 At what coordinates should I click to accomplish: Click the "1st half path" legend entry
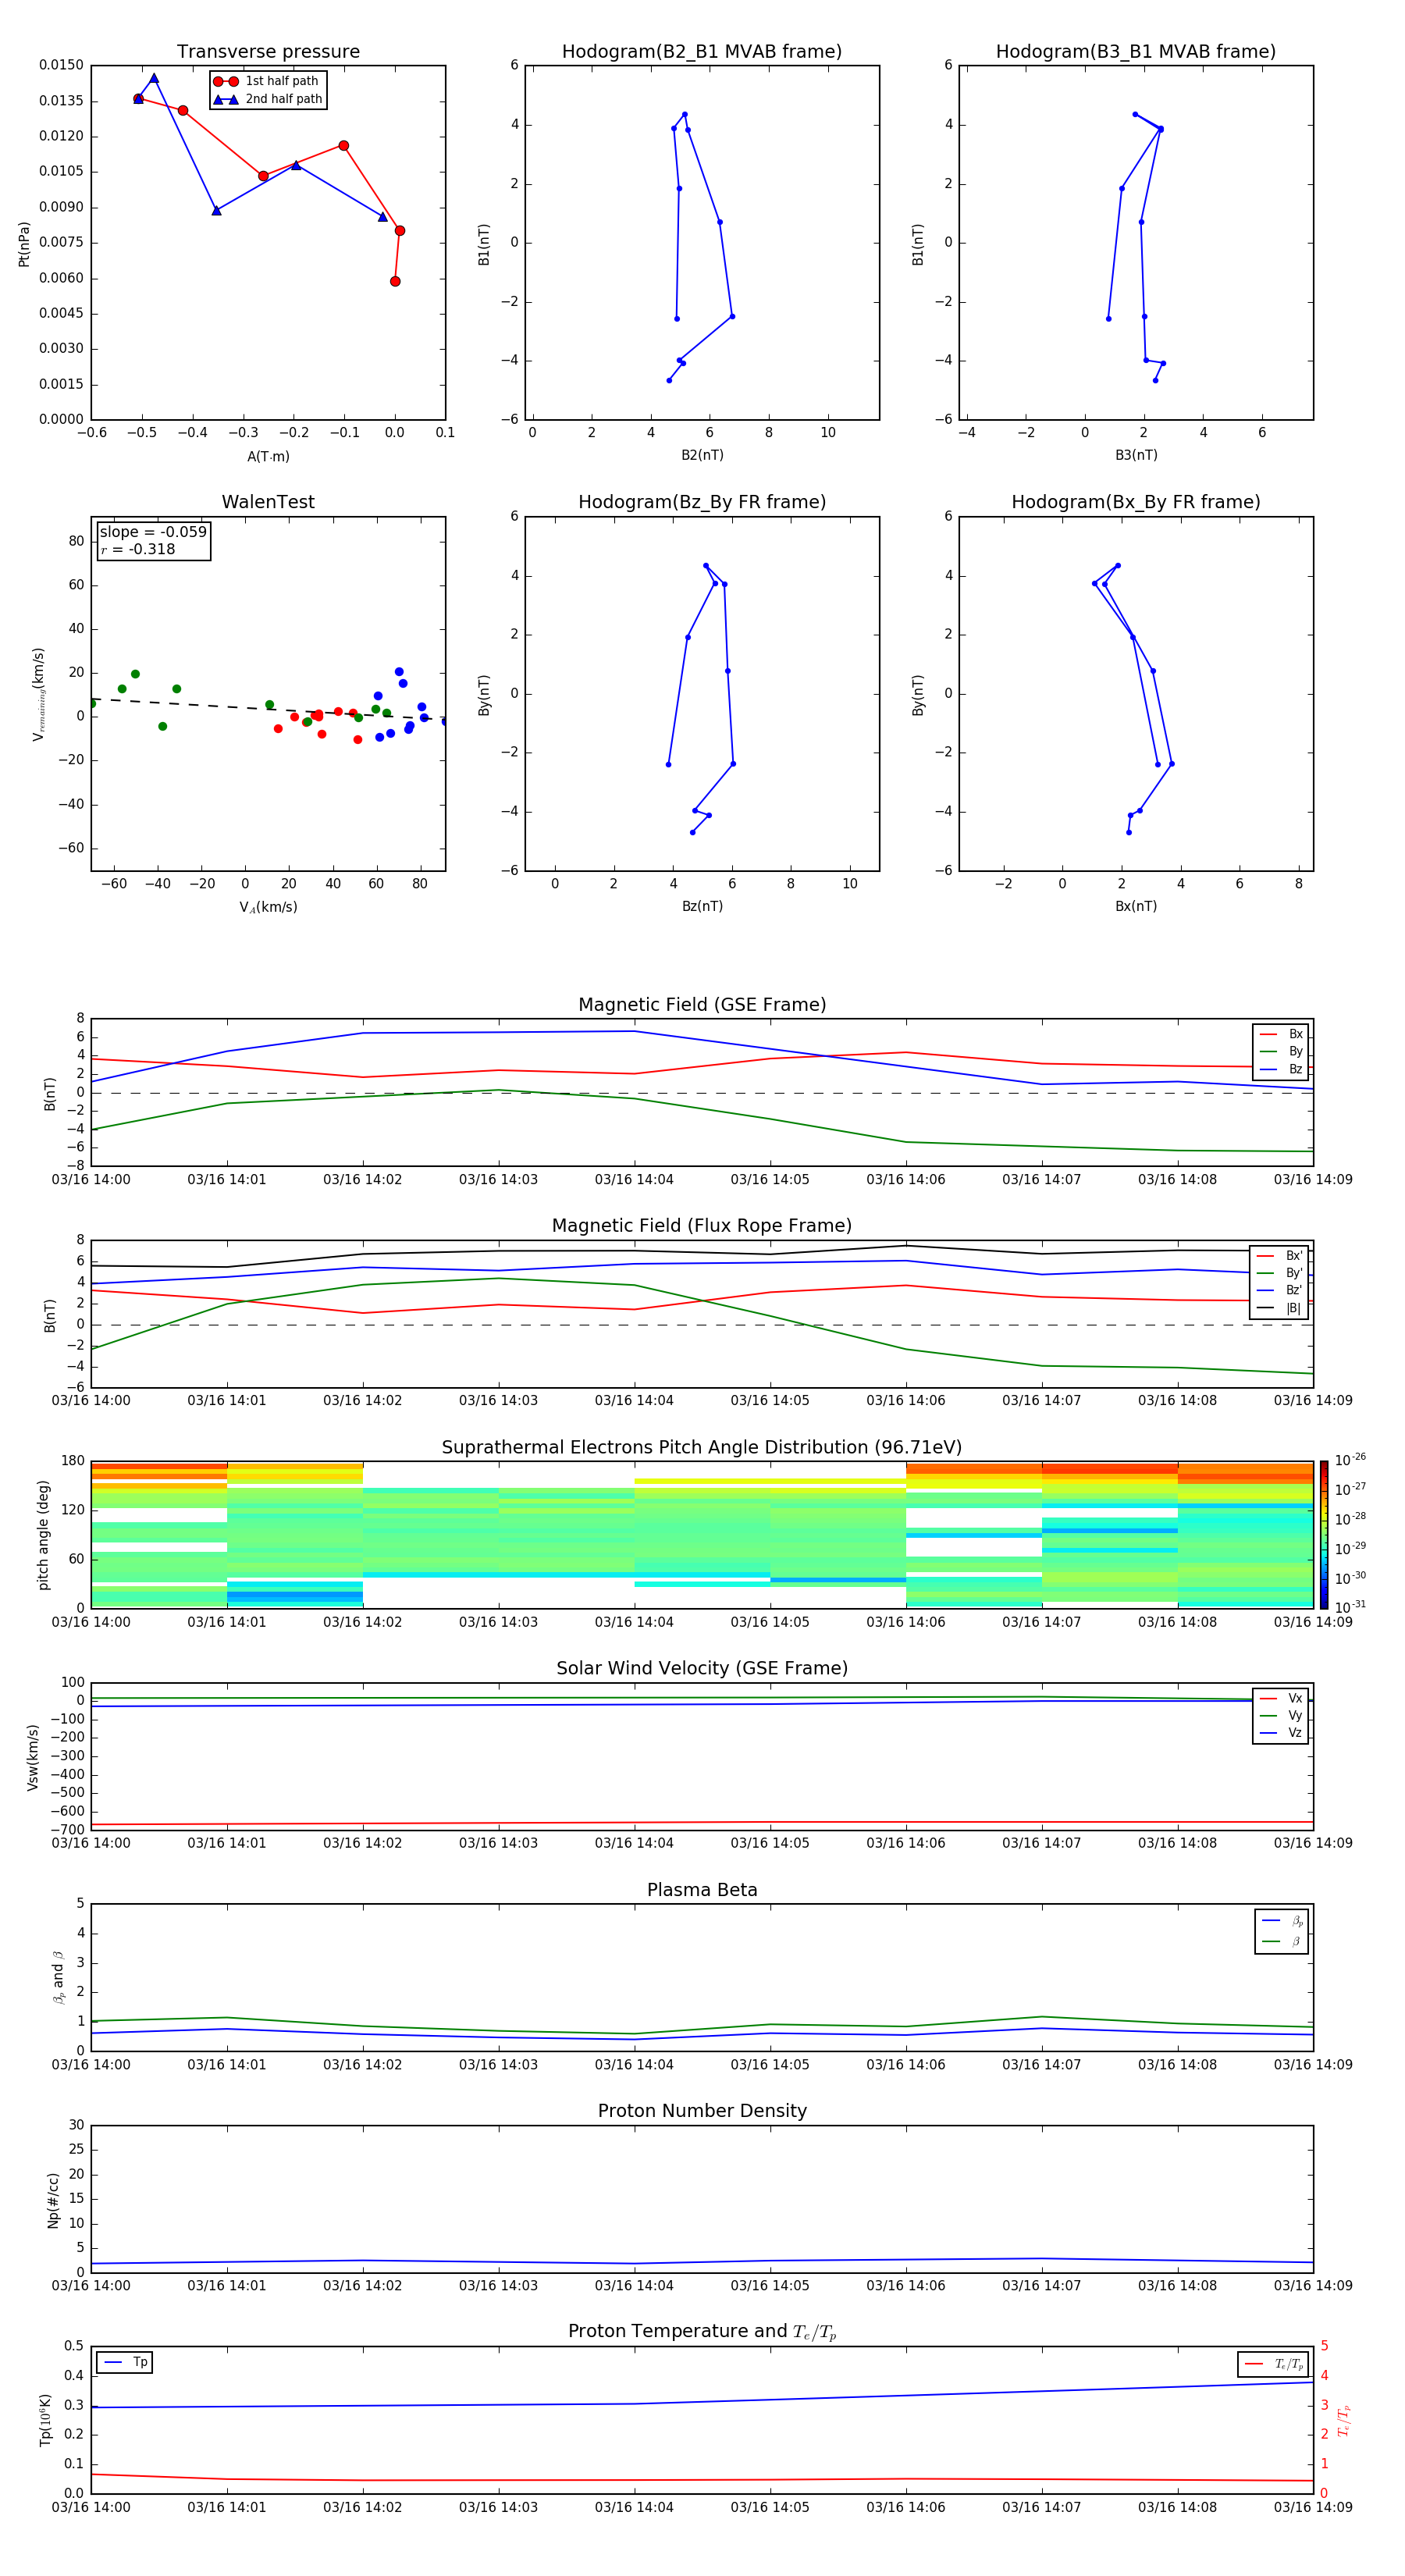(x=266, y=81)
